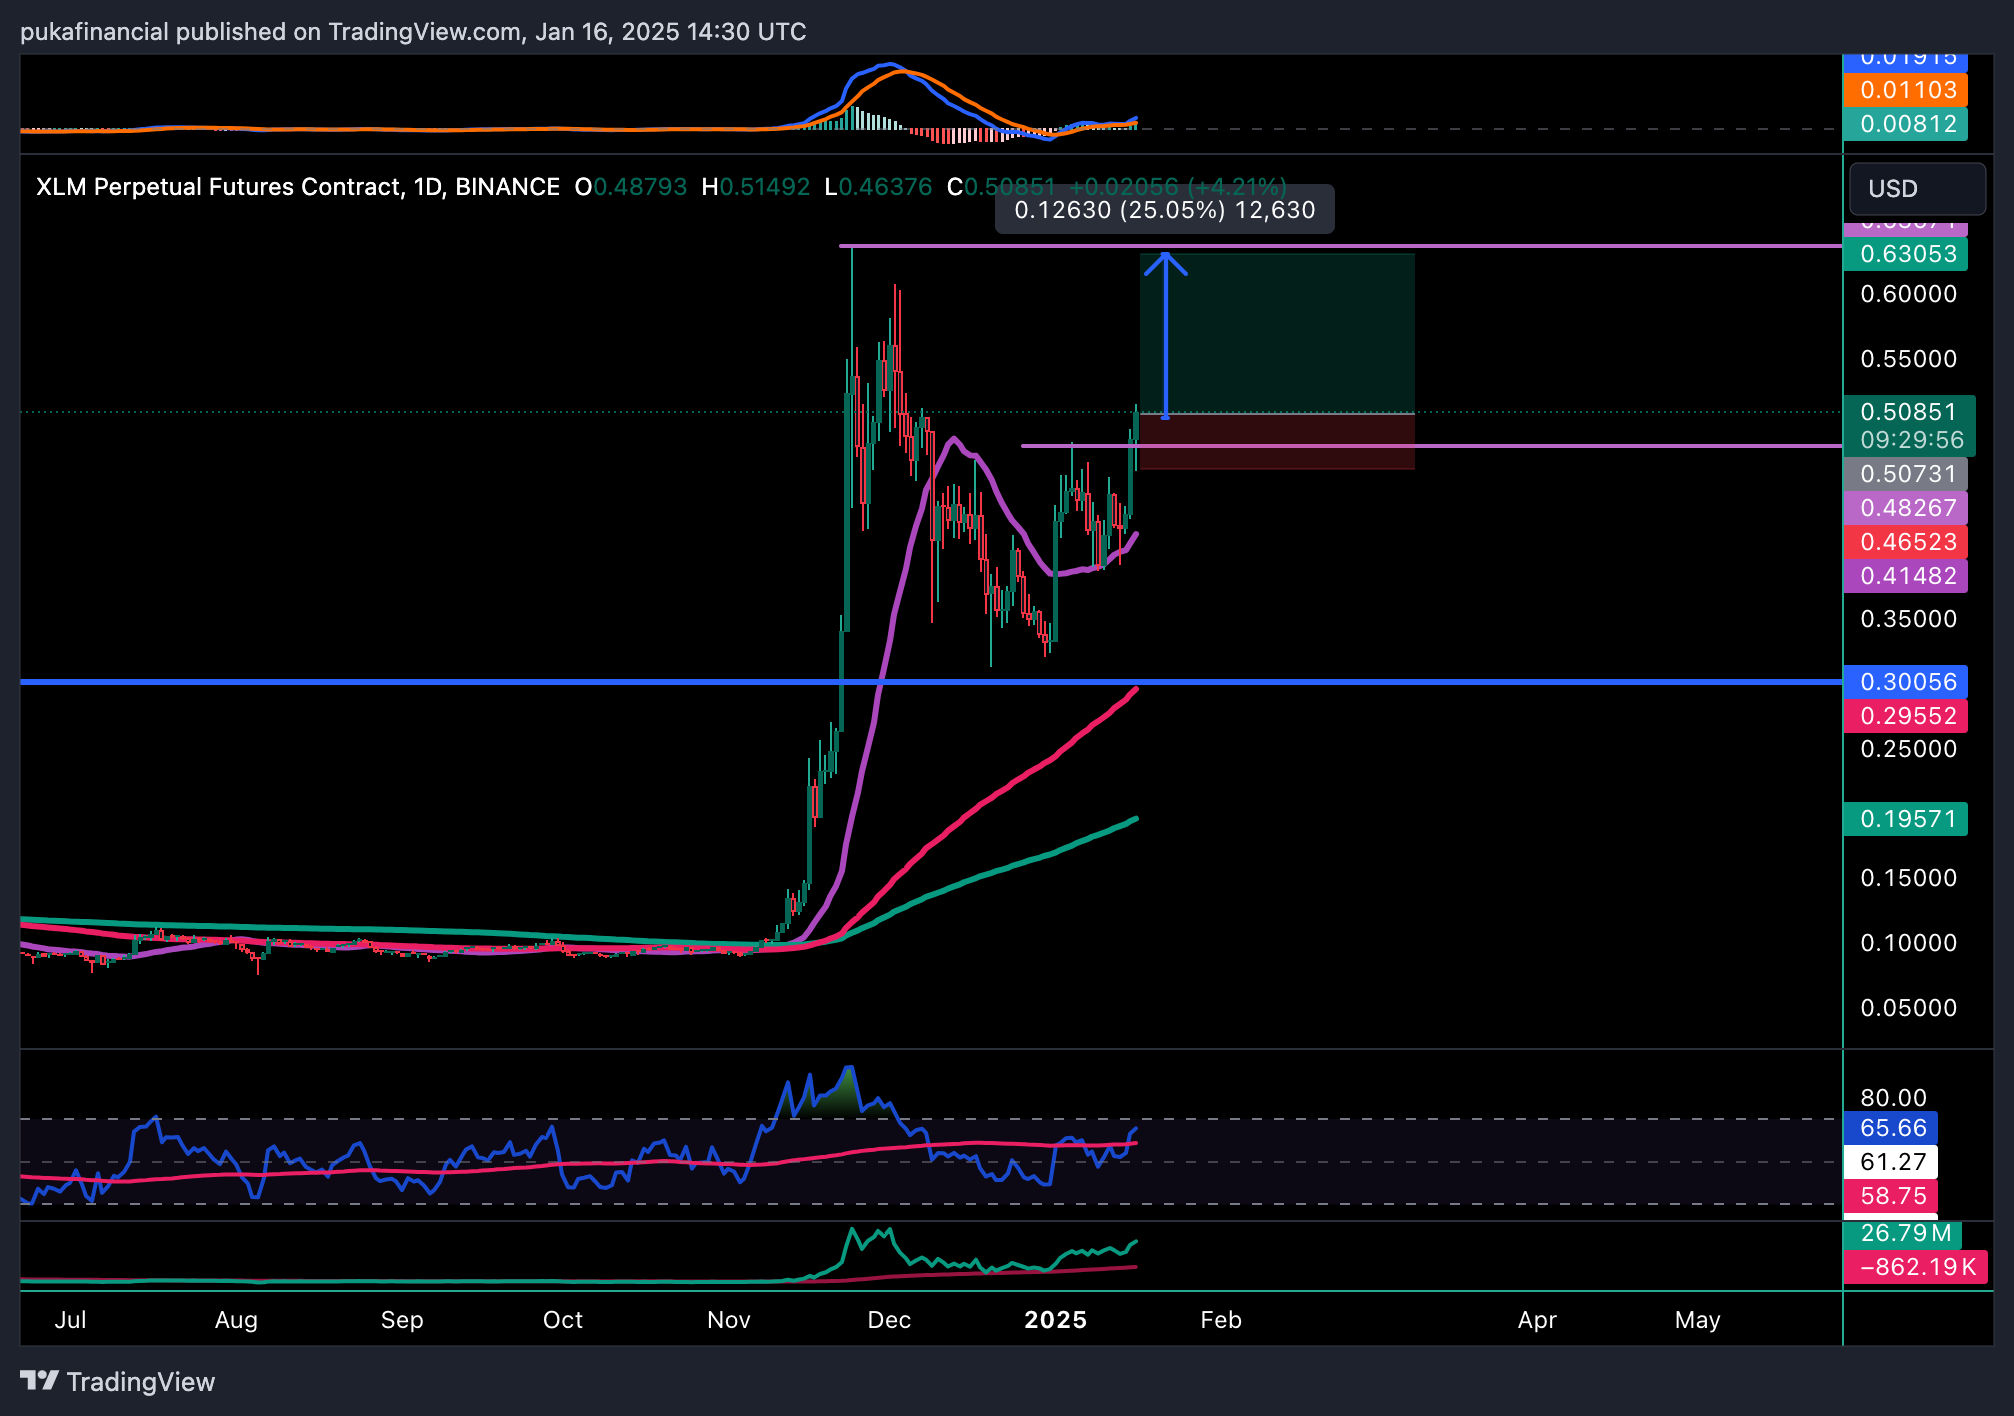
Task: Click the green 0.00812 MACD label
Action: [x=1905, y=124]
